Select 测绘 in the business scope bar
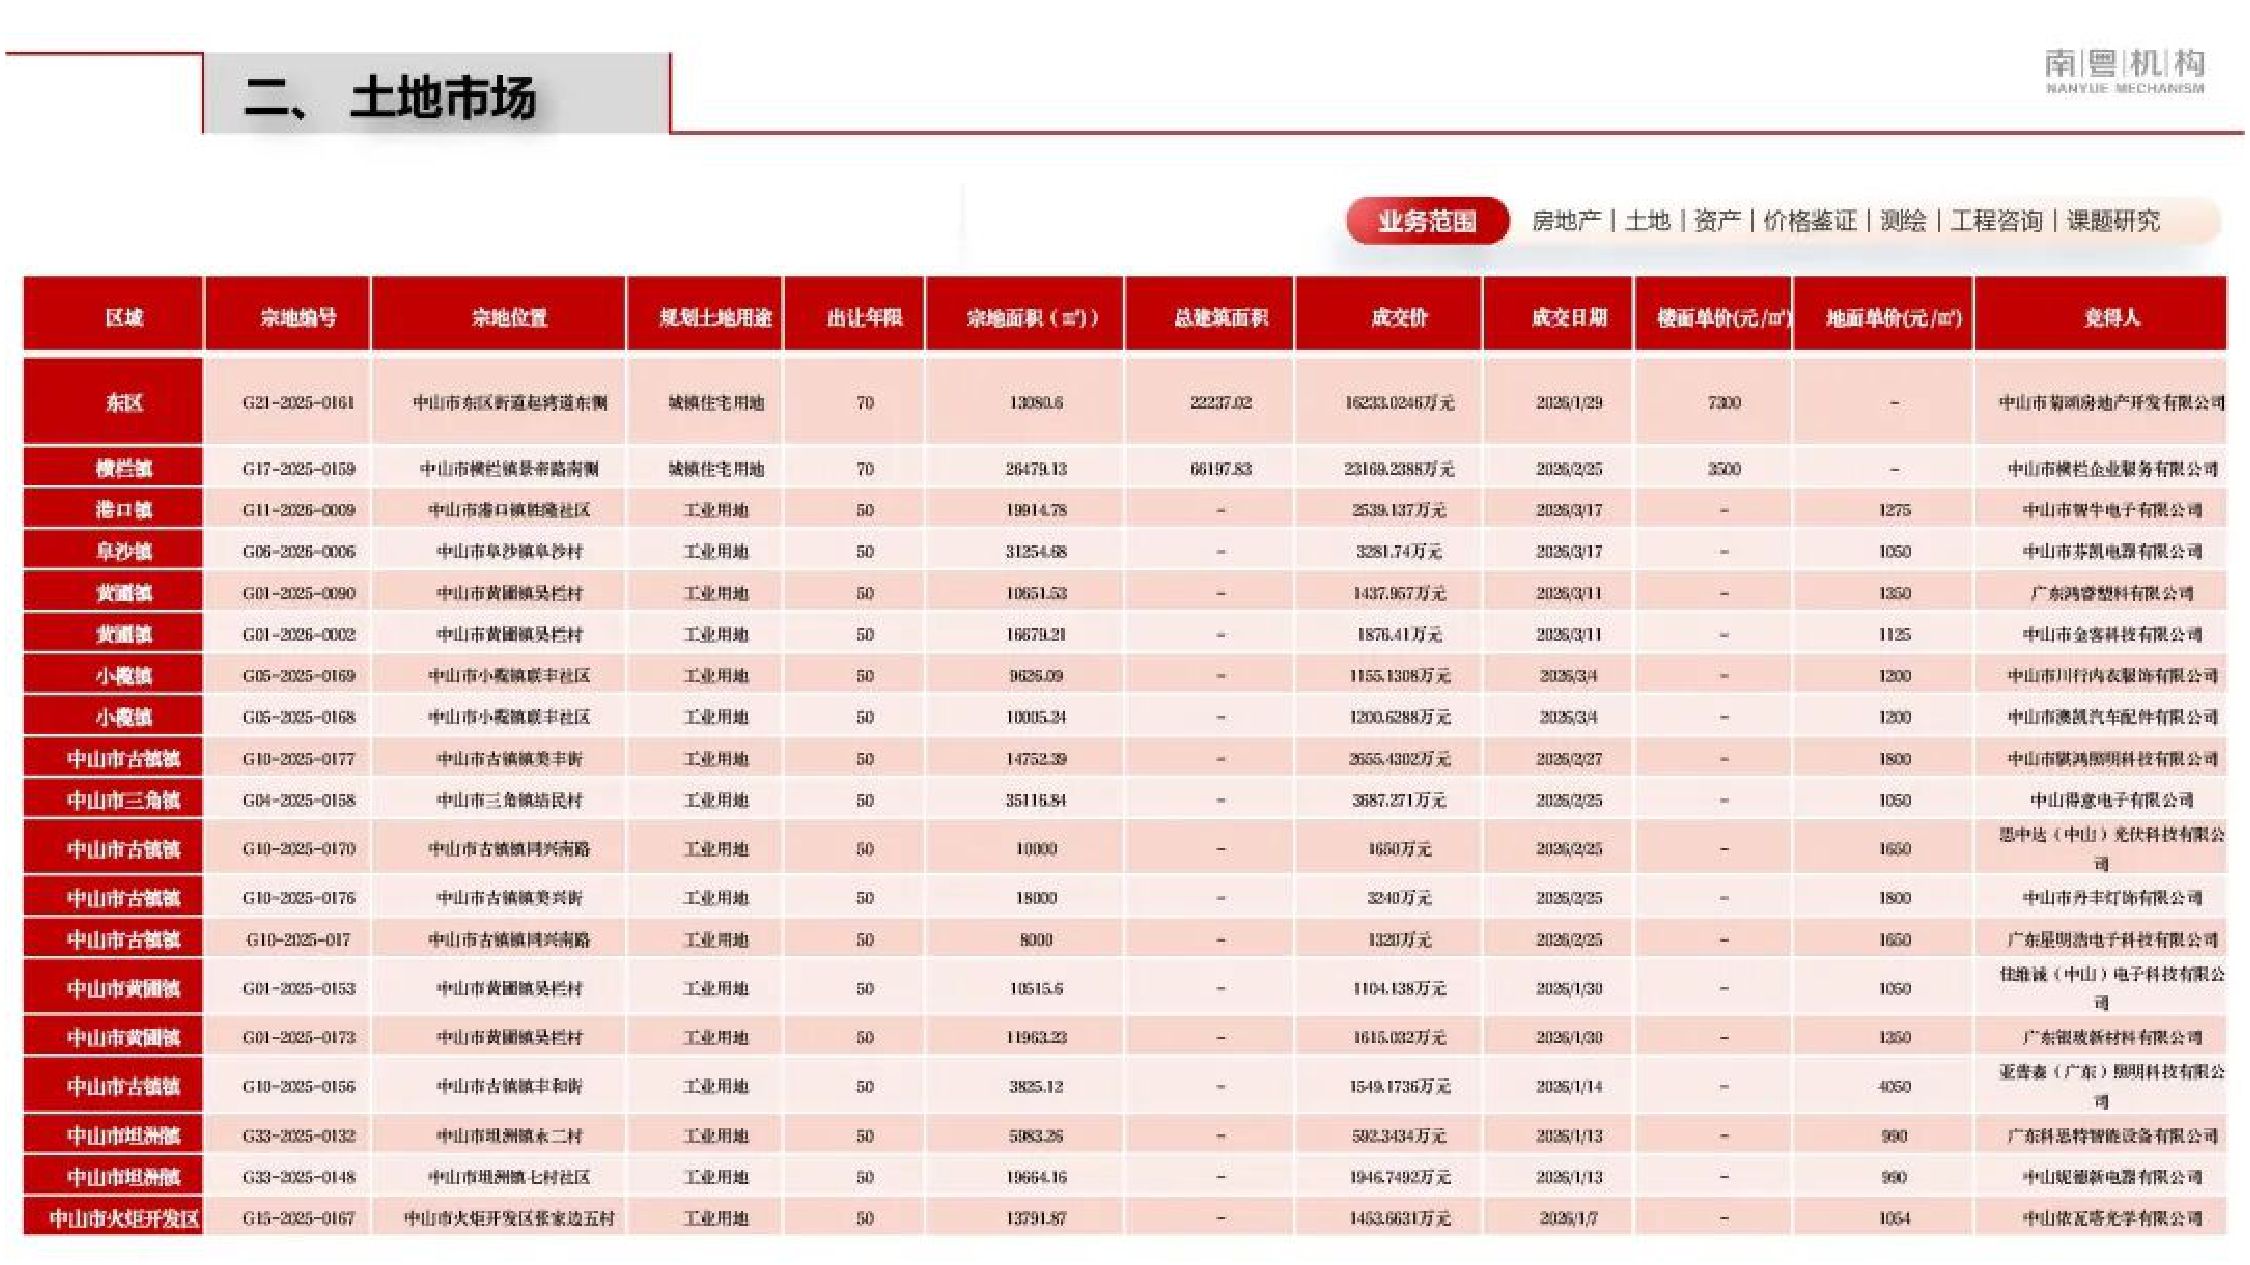2250x1265 pixels. tap(1903, 220)
